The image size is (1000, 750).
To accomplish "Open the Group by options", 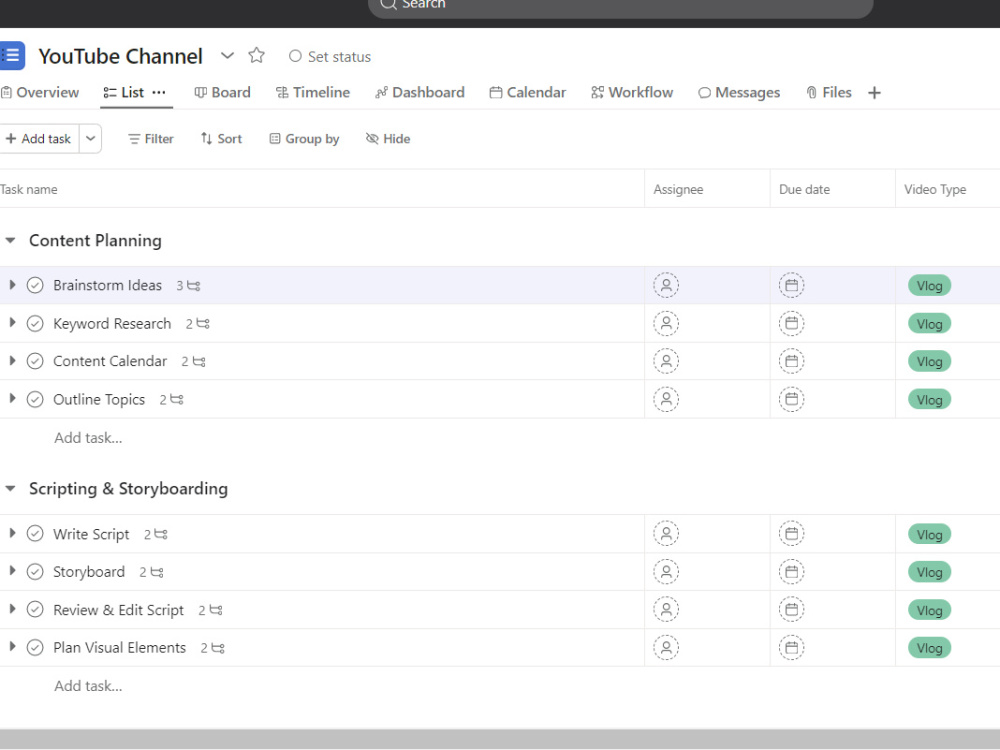I will (x=304, y=138).
